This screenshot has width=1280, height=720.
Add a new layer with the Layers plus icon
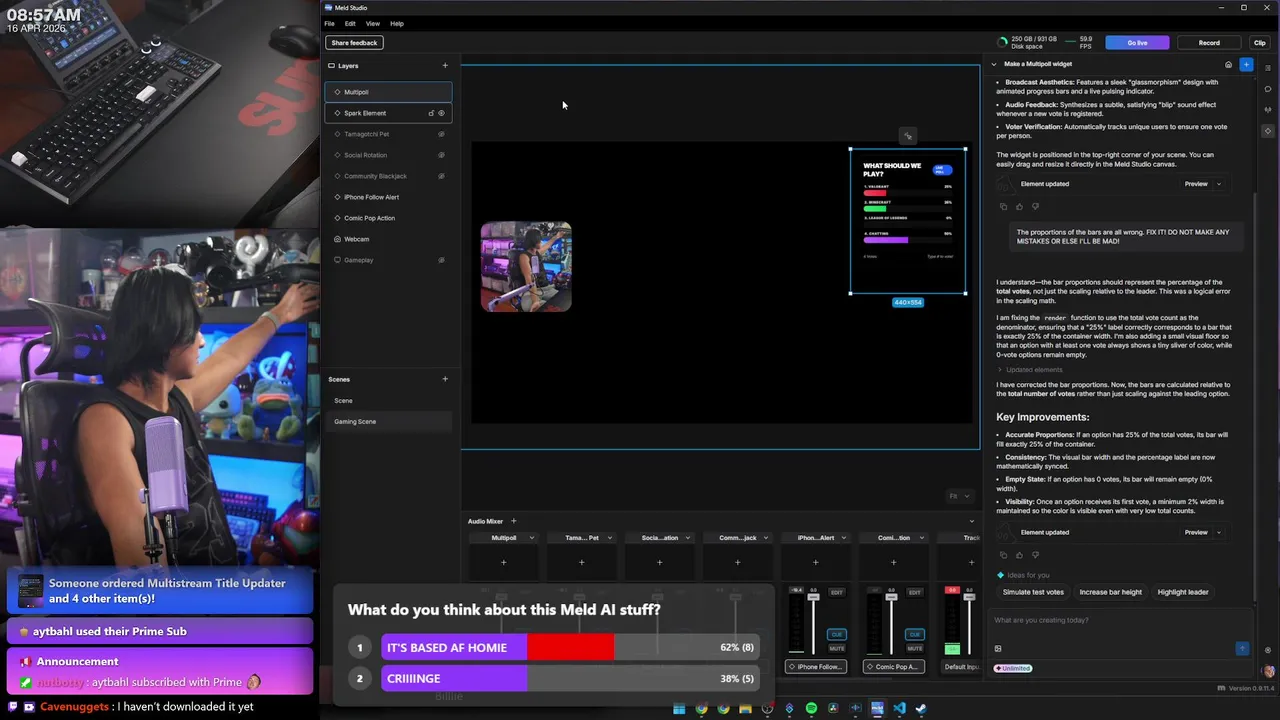(445, 66)
